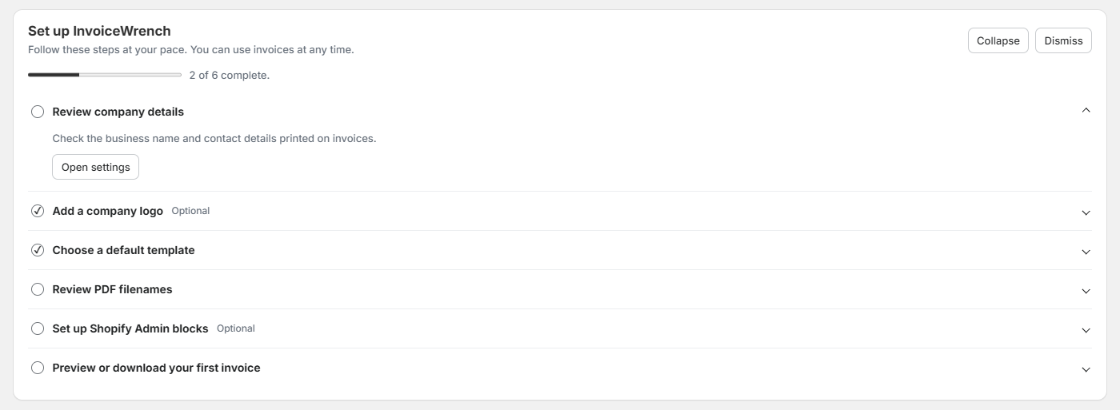Collapse the setup guide card
1120x410 pixels.
pos(998,41)
